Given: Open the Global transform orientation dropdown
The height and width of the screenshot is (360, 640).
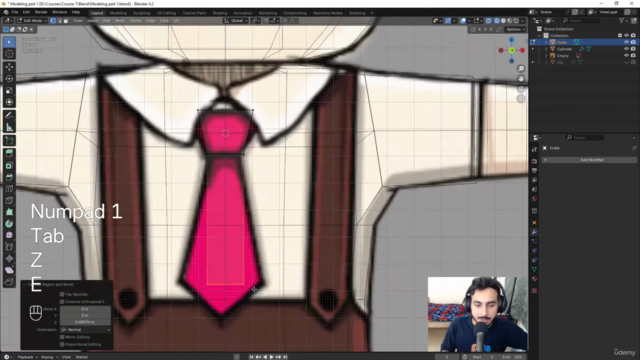Looking at the screenshot, I should click(x=236, y=21).
